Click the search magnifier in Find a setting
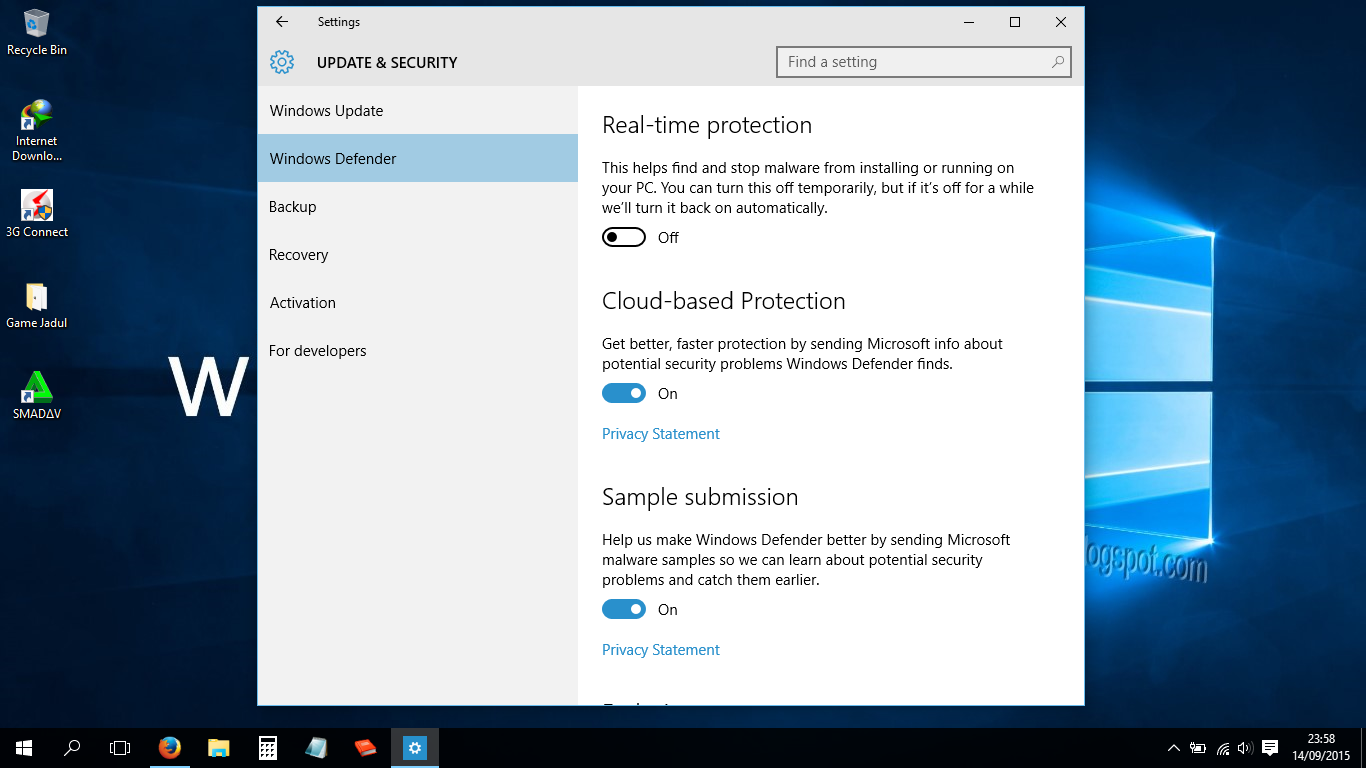 click(1057, 62)
